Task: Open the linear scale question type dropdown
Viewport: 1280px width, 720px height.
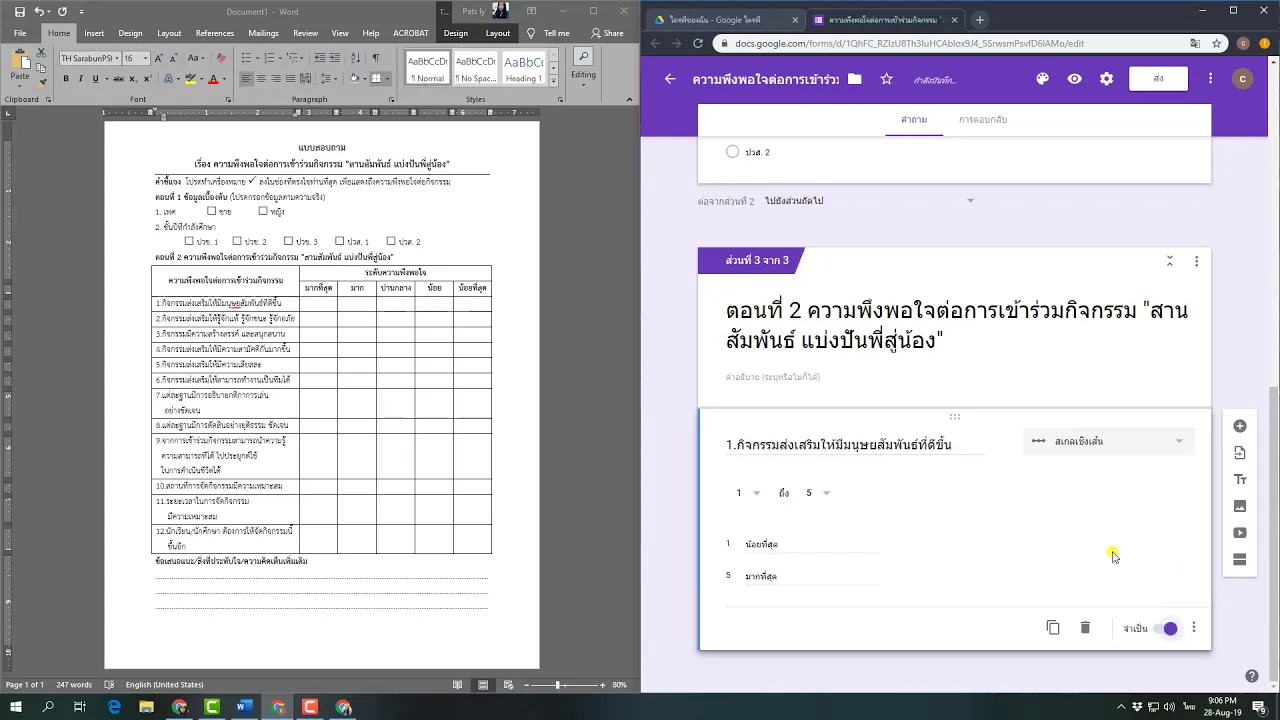Action: click(1108, 441)
